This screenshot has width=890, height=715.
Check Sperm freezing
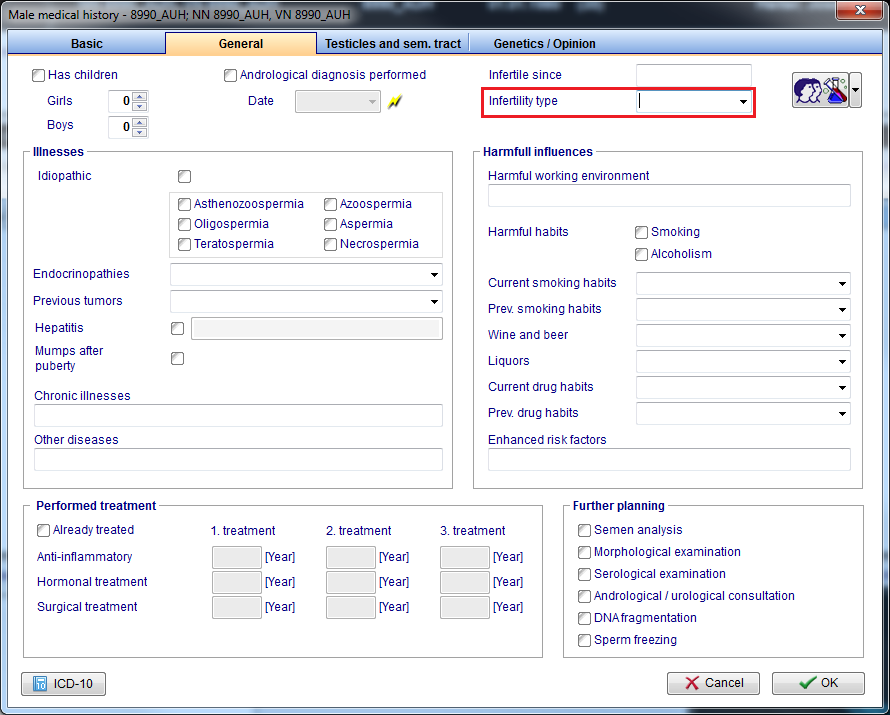584,640
